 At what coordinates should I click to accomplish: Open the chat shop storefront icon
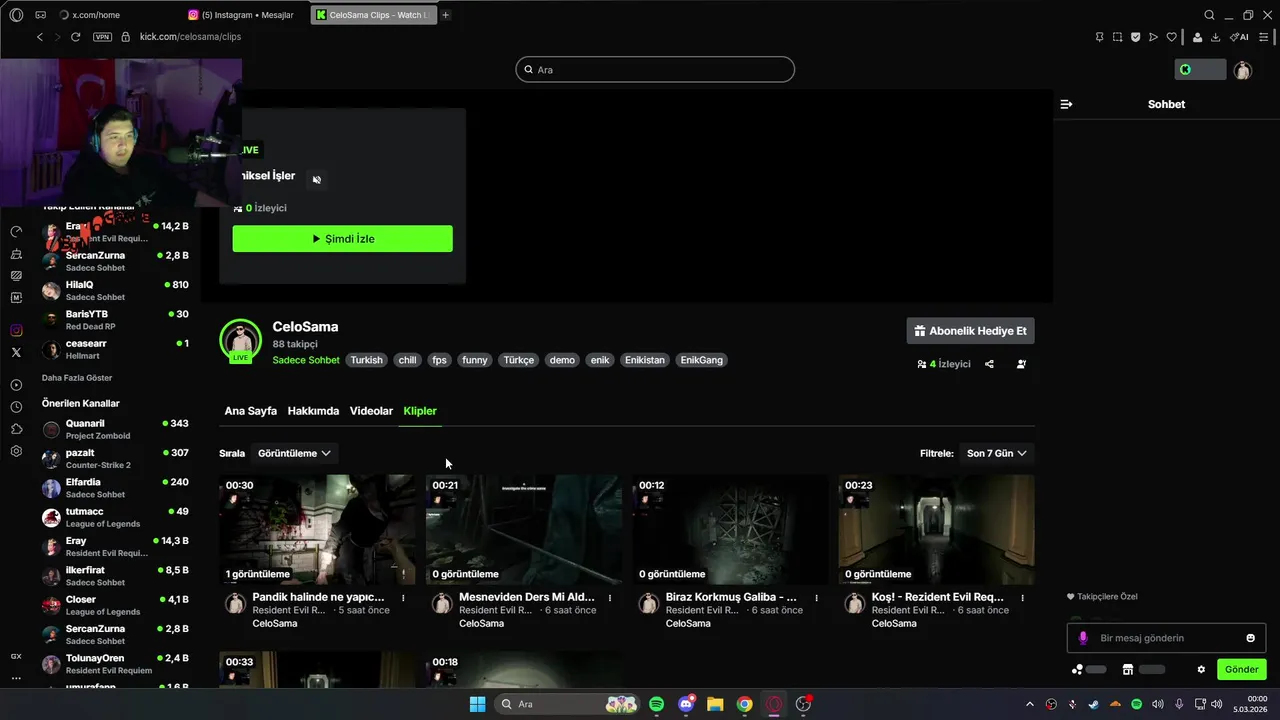tap(1127, 669)
